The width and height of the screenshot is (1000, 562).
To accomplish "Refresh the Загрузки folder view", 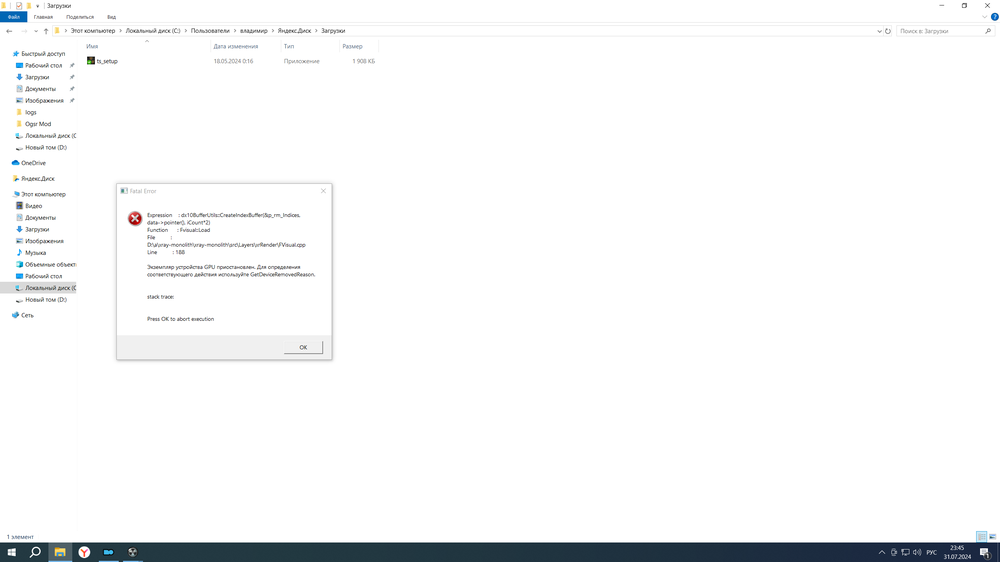I will 888,31.
